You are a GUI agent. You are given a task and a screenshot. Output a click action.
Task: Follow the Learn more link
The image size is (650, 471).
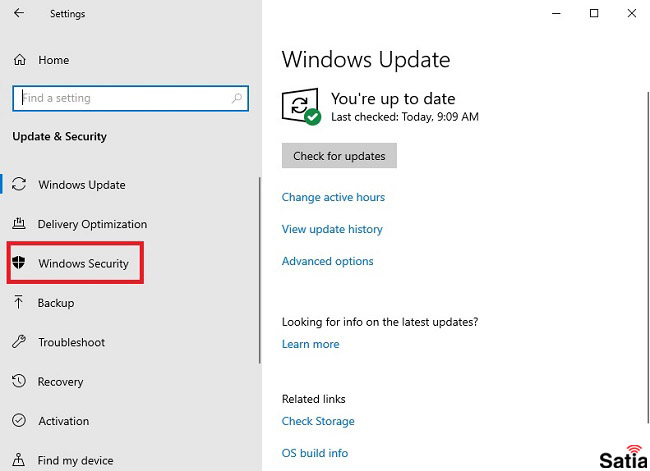coord(310,344)
